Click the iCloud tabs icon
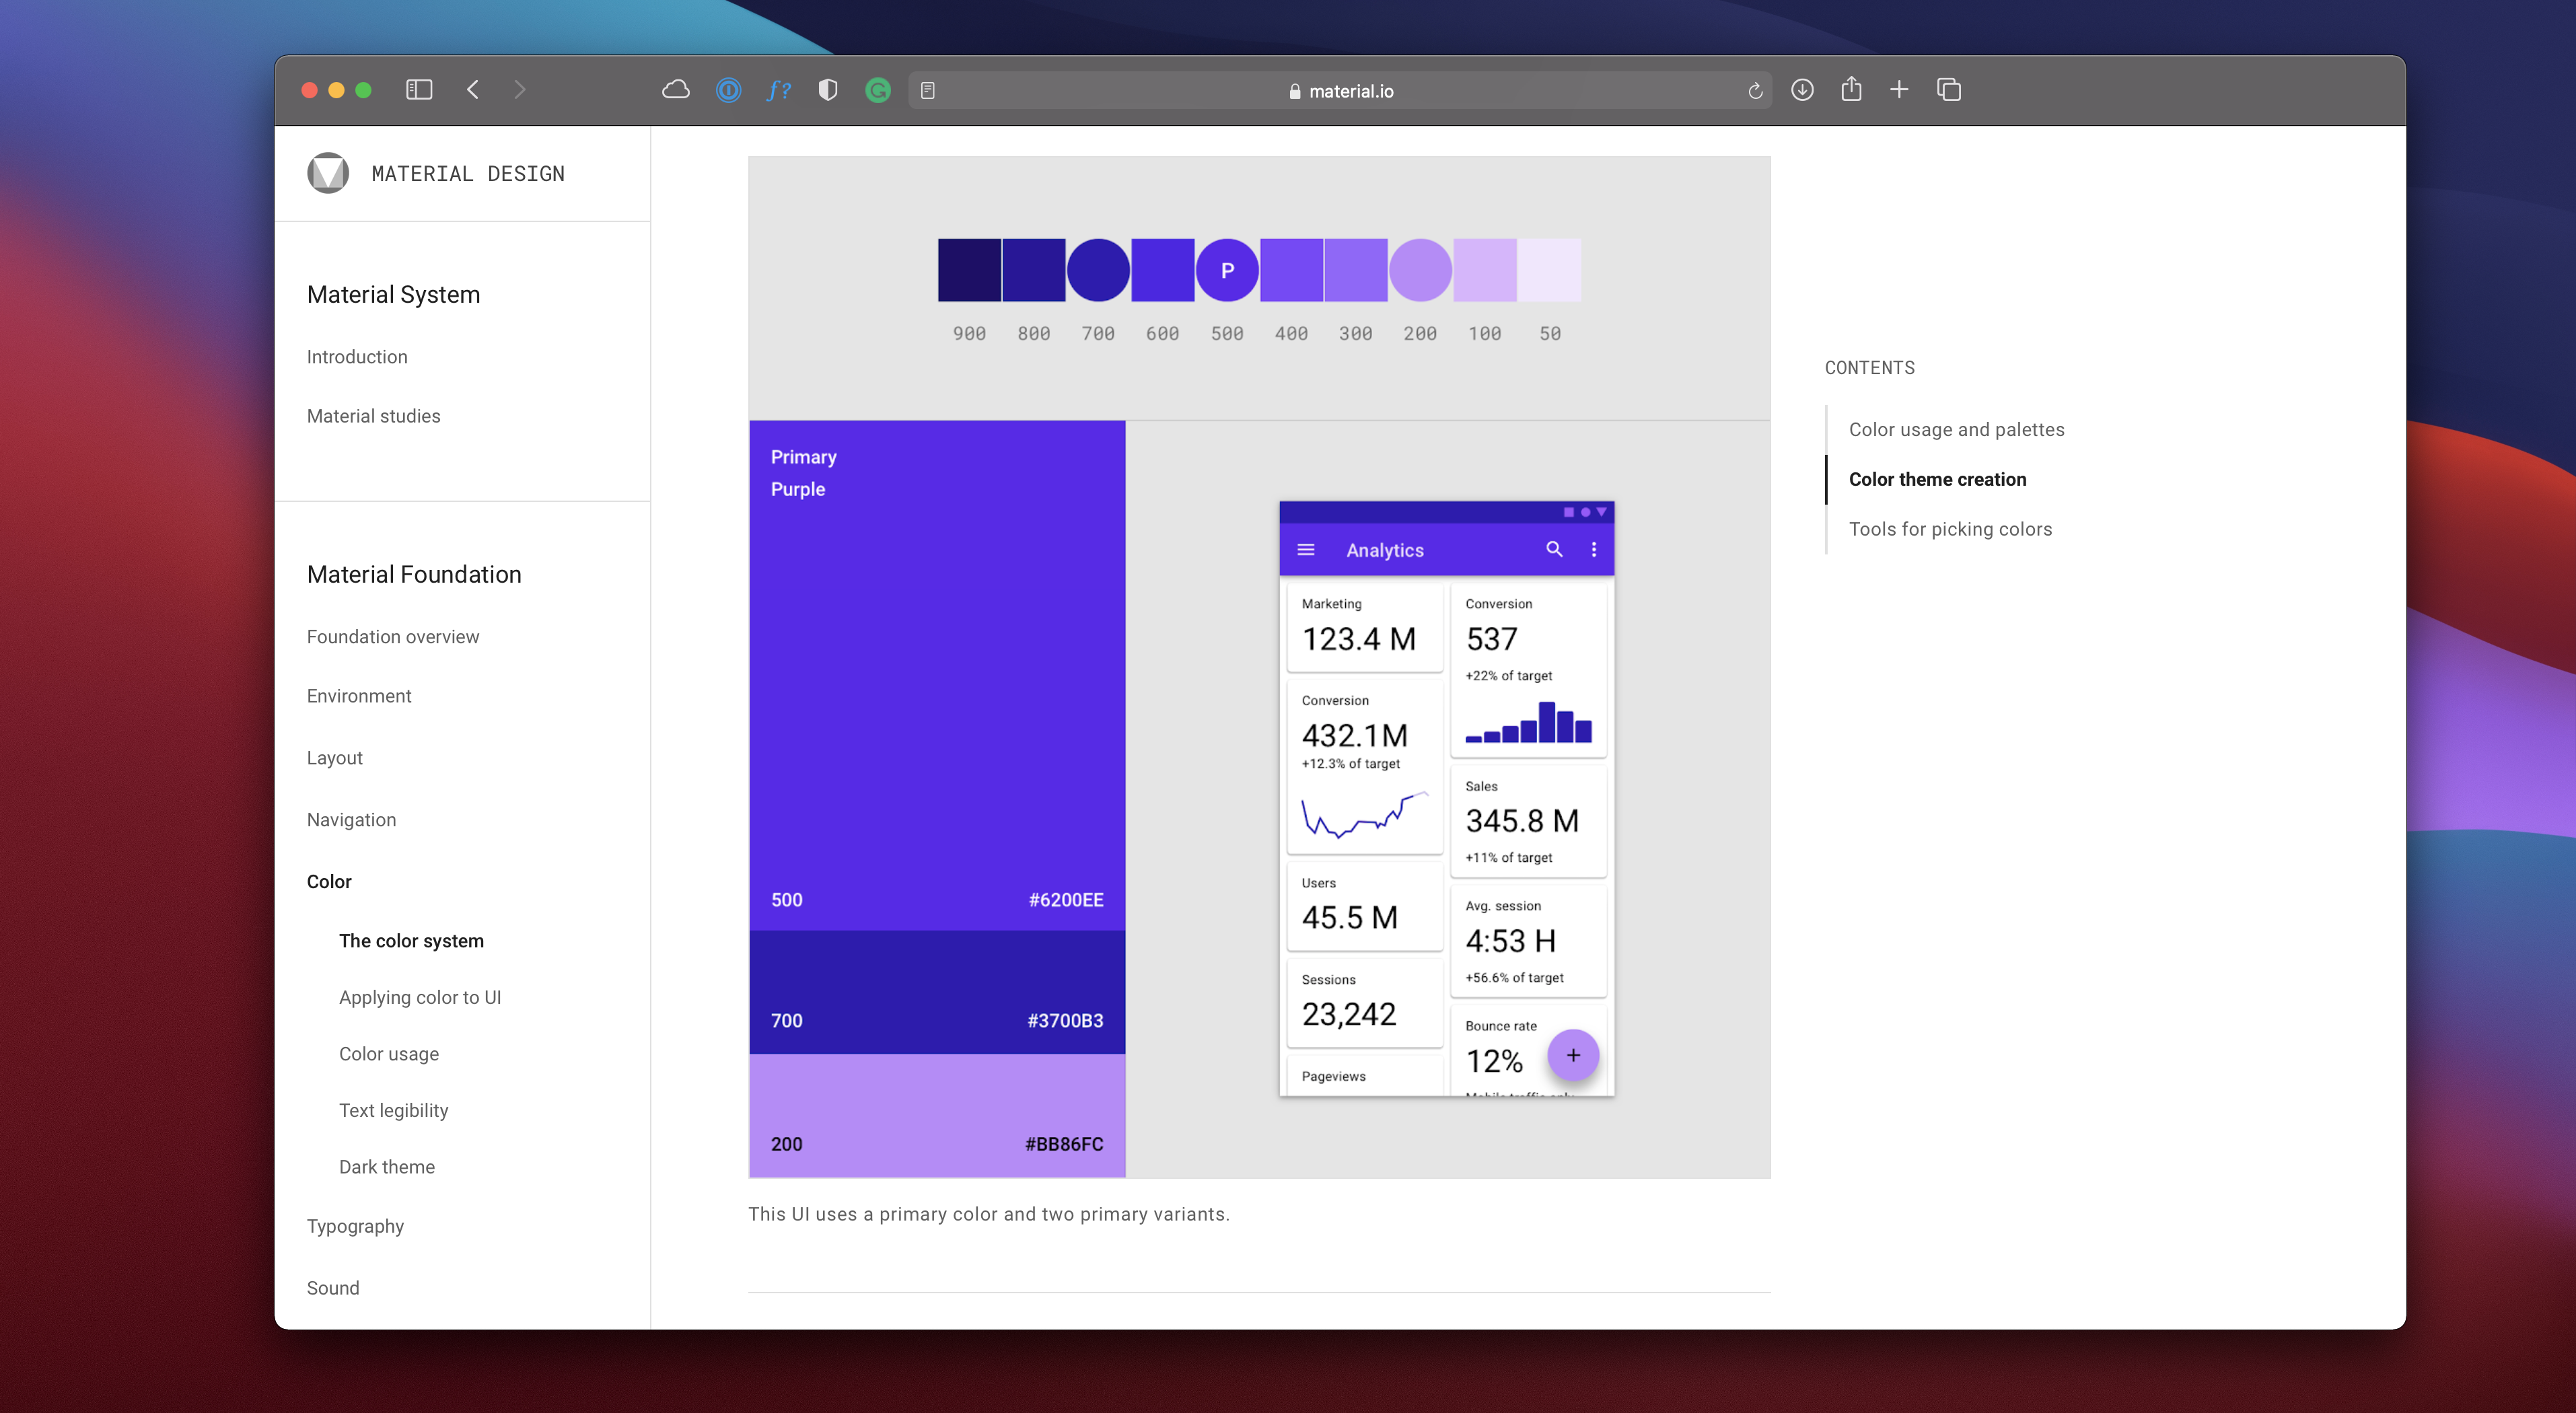Screen dimensions: 2576x1413 [x=676, y=90]
